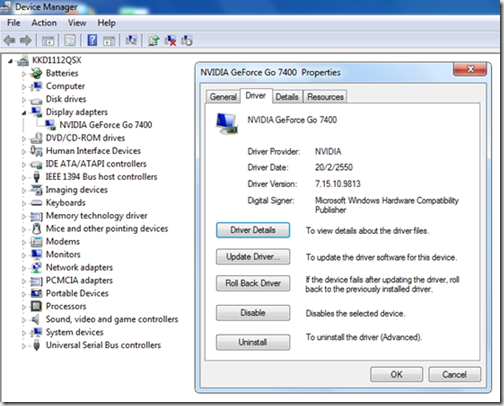Select the IEEE 1394 Bus host controllers icon
The image size is (504, 406).
click(36, 177)
